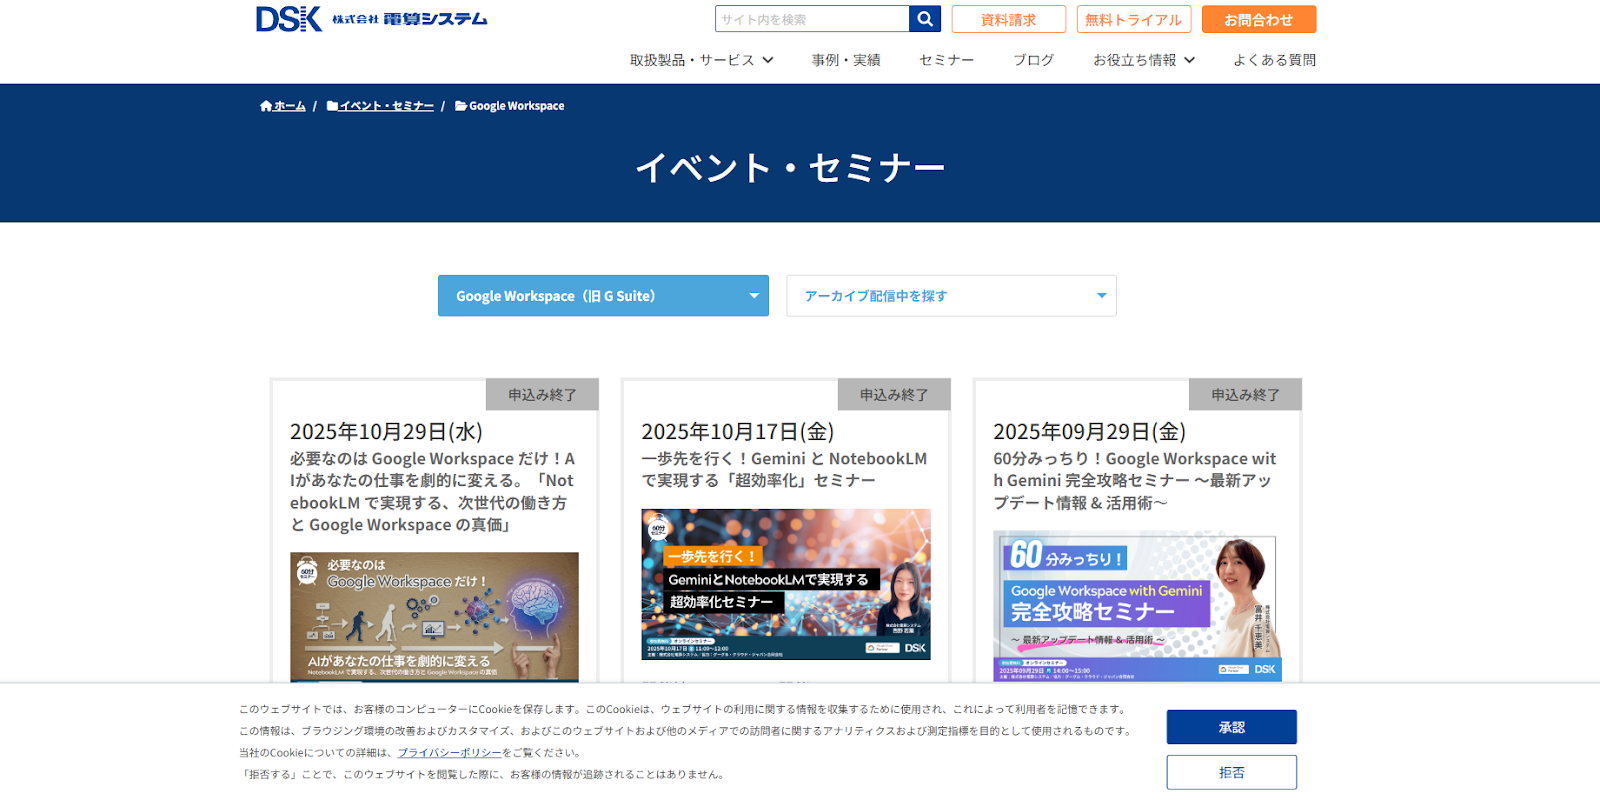Viewport: 1600px width, 807px height.
Task: Click the ホーム breadcrumb link
Action: click(290, 106)
